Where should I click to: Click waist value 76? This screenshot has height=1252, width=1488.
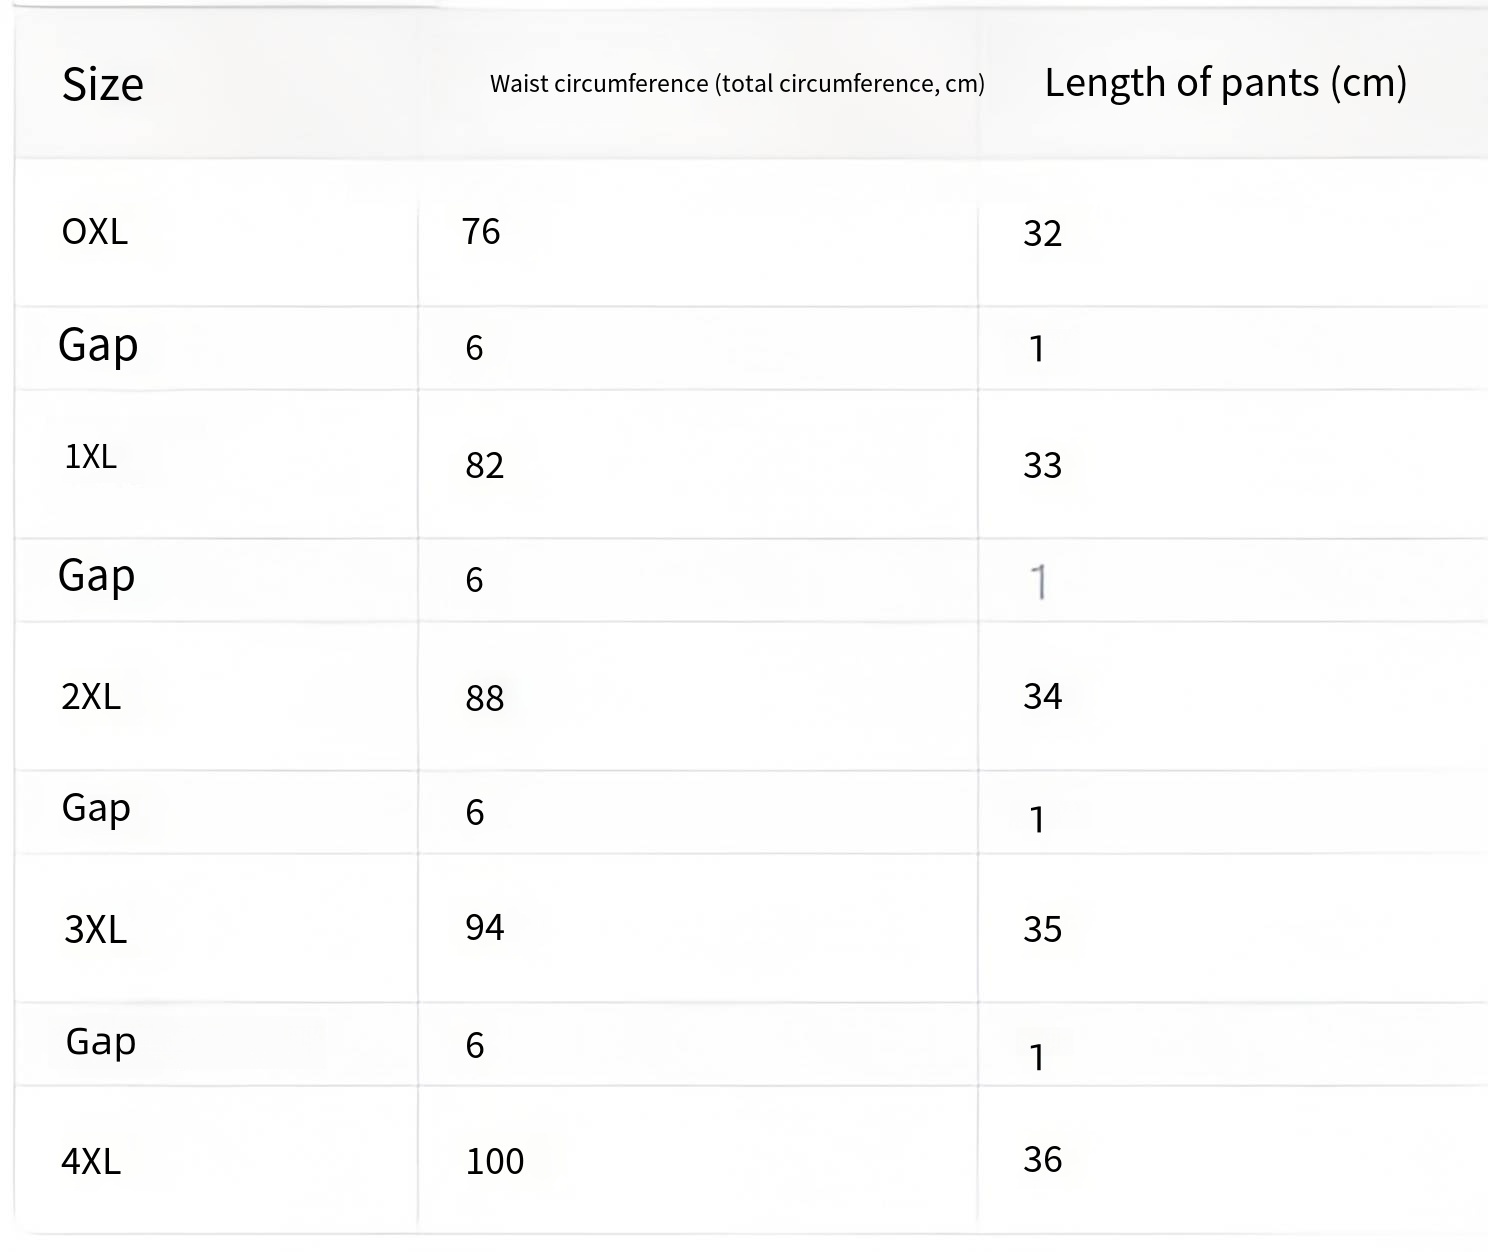(481, 232)
